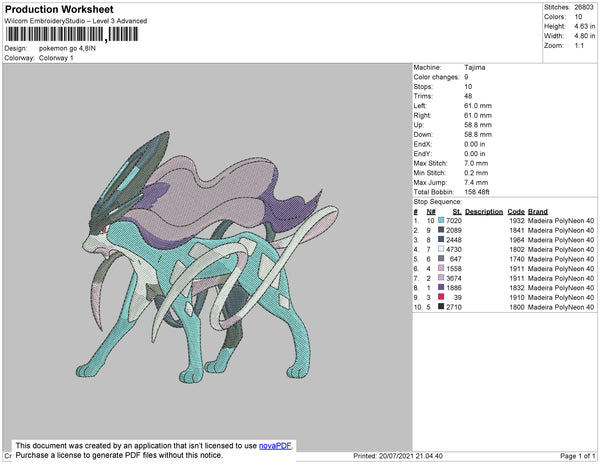
Task: Click thread code 1740 in row 5
Action: [x=517, y=259]
